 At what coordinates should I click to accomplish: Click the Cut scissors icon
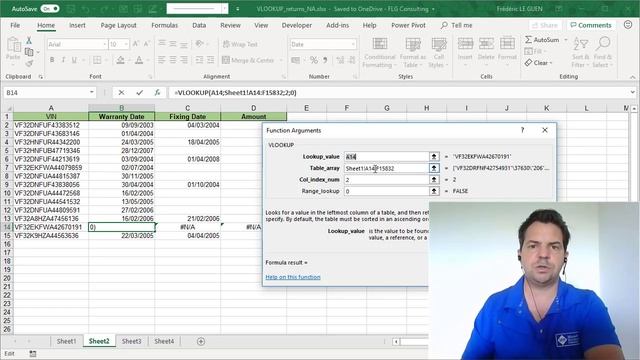(29, 41)
